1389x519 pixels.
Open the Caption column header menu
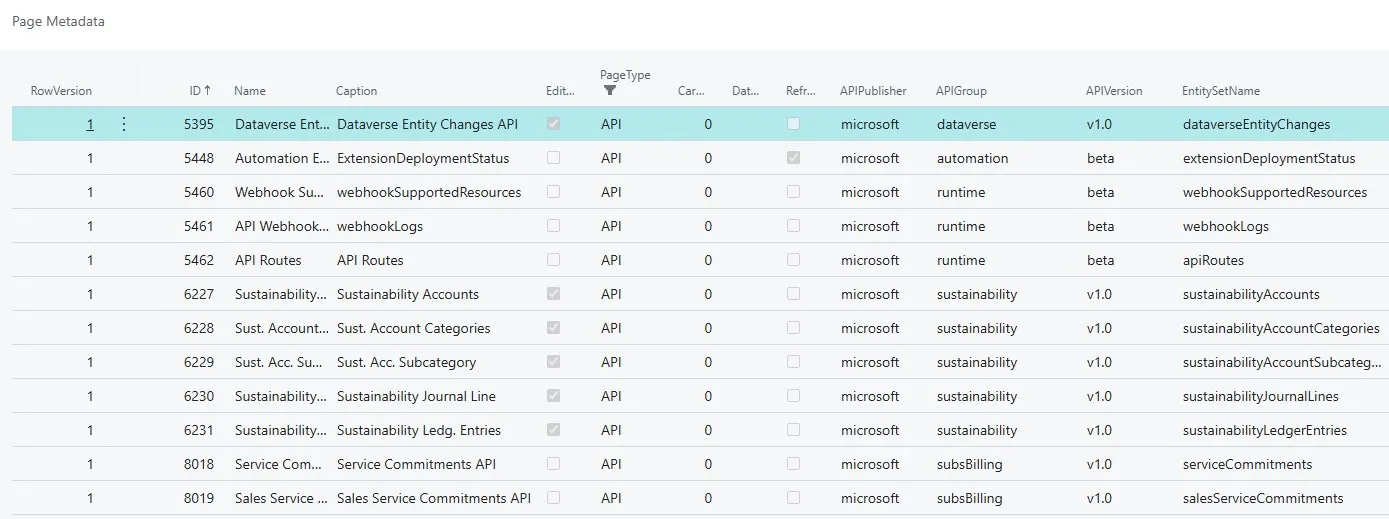[357, 91]
